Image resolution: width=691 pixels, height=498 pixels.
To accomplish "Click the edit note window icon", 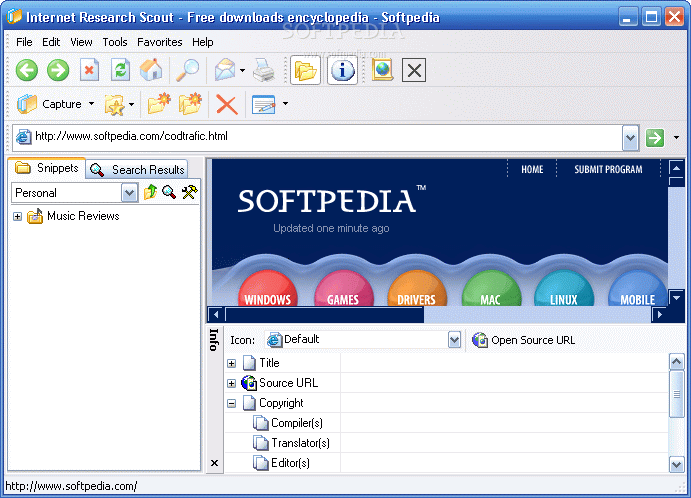I will click(x=264, y=104).
